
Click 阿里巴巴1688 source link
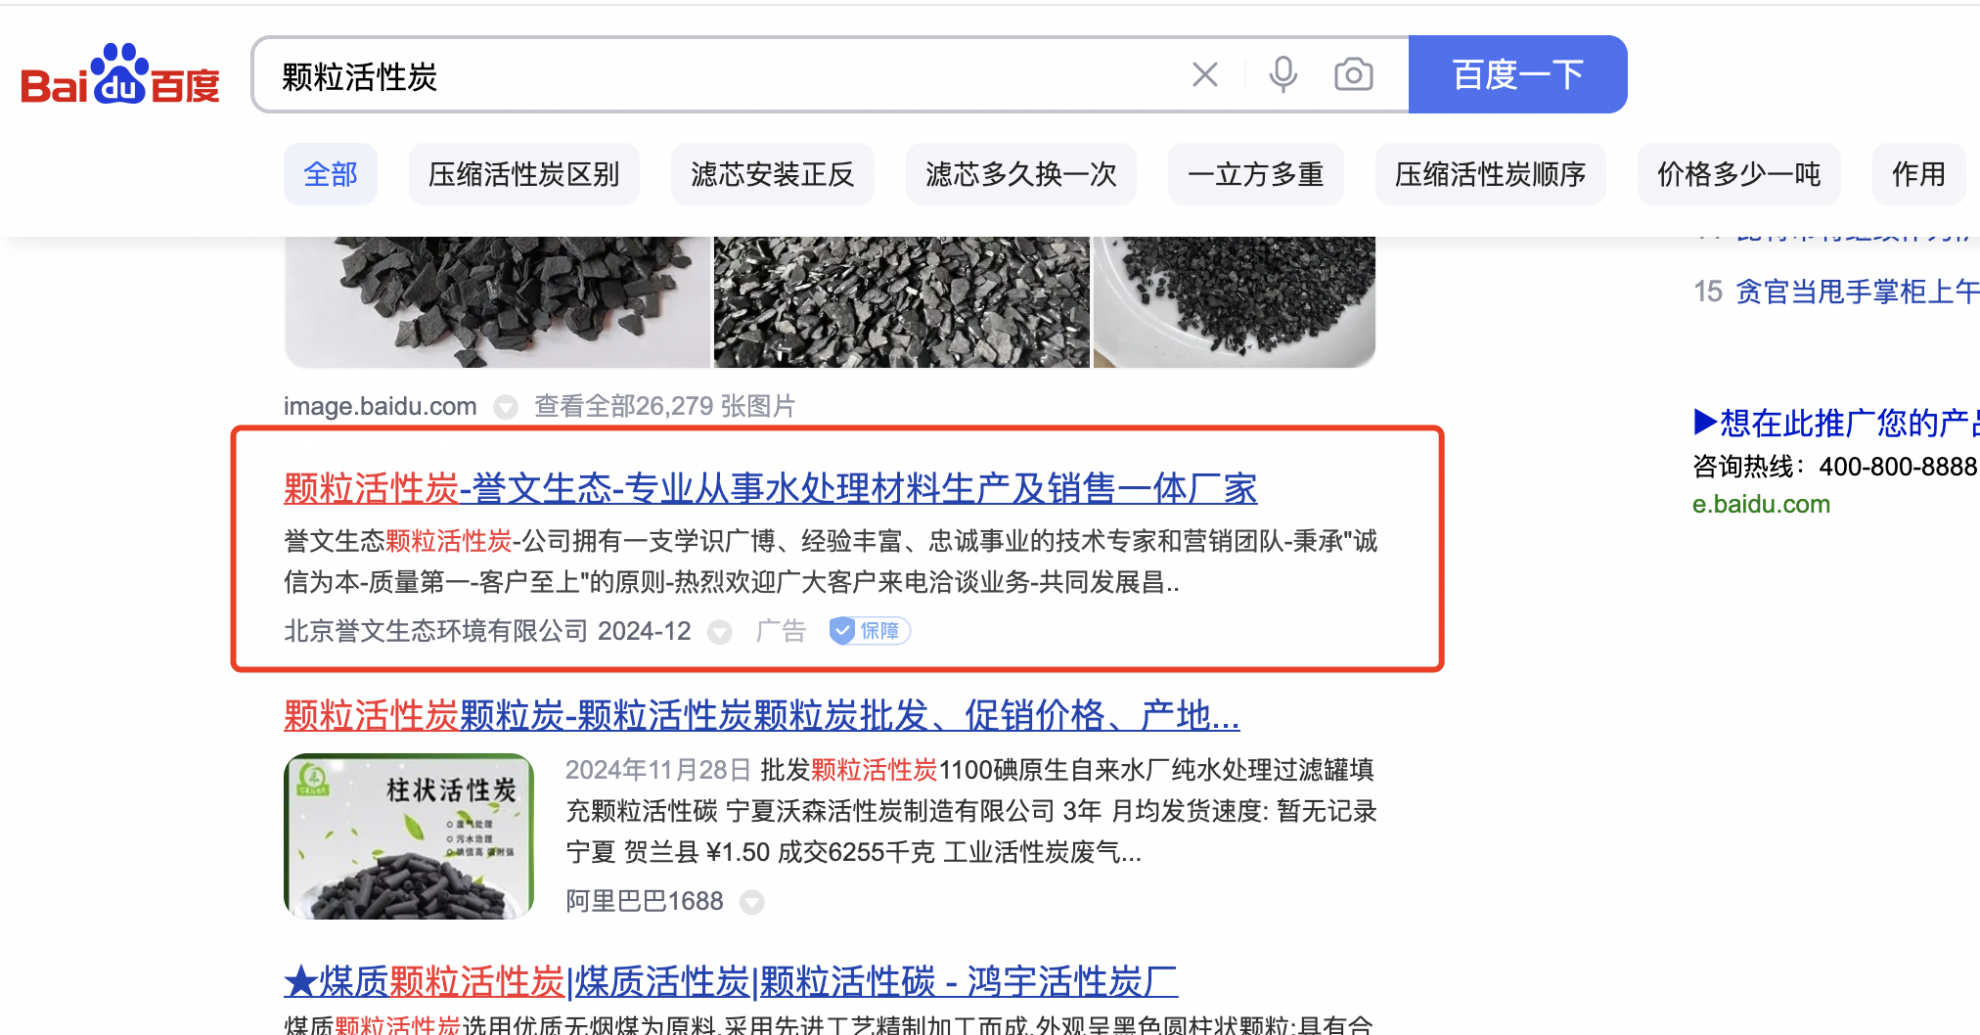click(645, 901)
